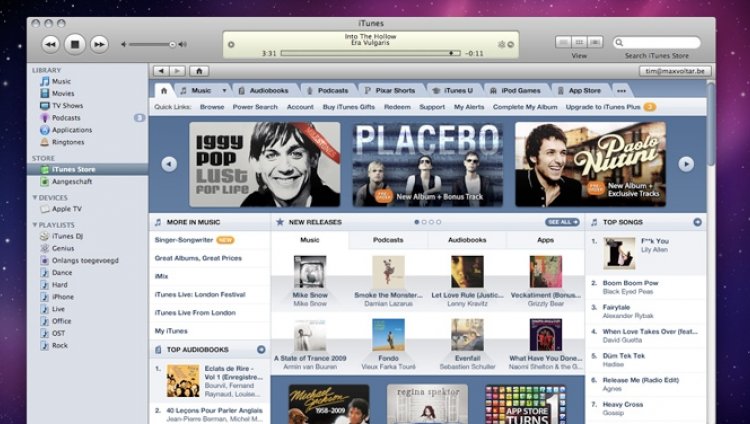This screenshot has width=750, height=424.
Task: Open the Top Audiobooks arrow button
Action: (261, 349)
